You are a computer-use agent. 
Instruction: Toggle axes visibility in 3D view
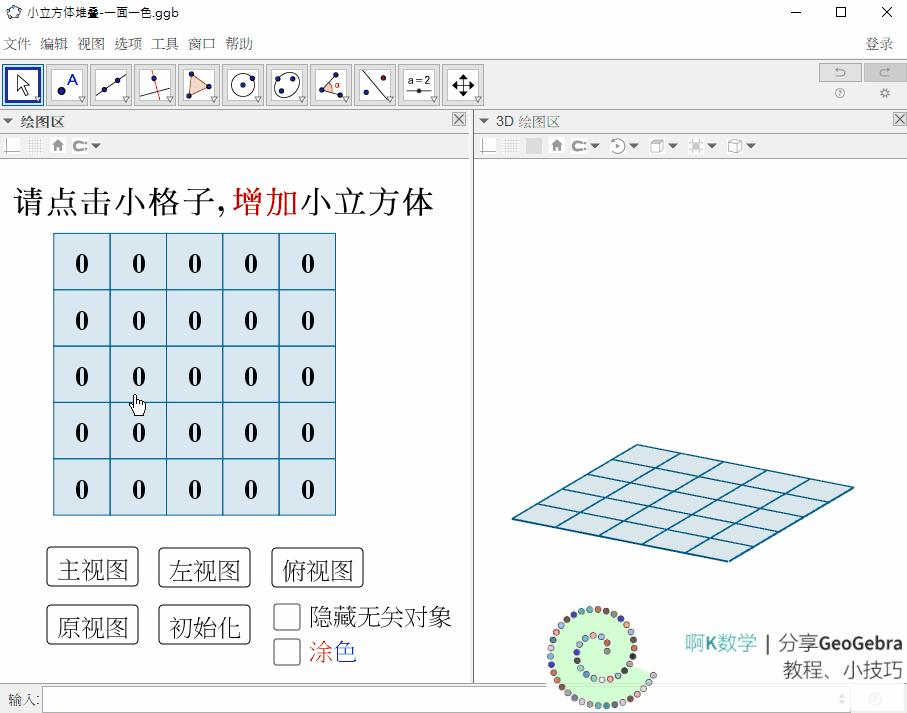click(x=488, y=145)
